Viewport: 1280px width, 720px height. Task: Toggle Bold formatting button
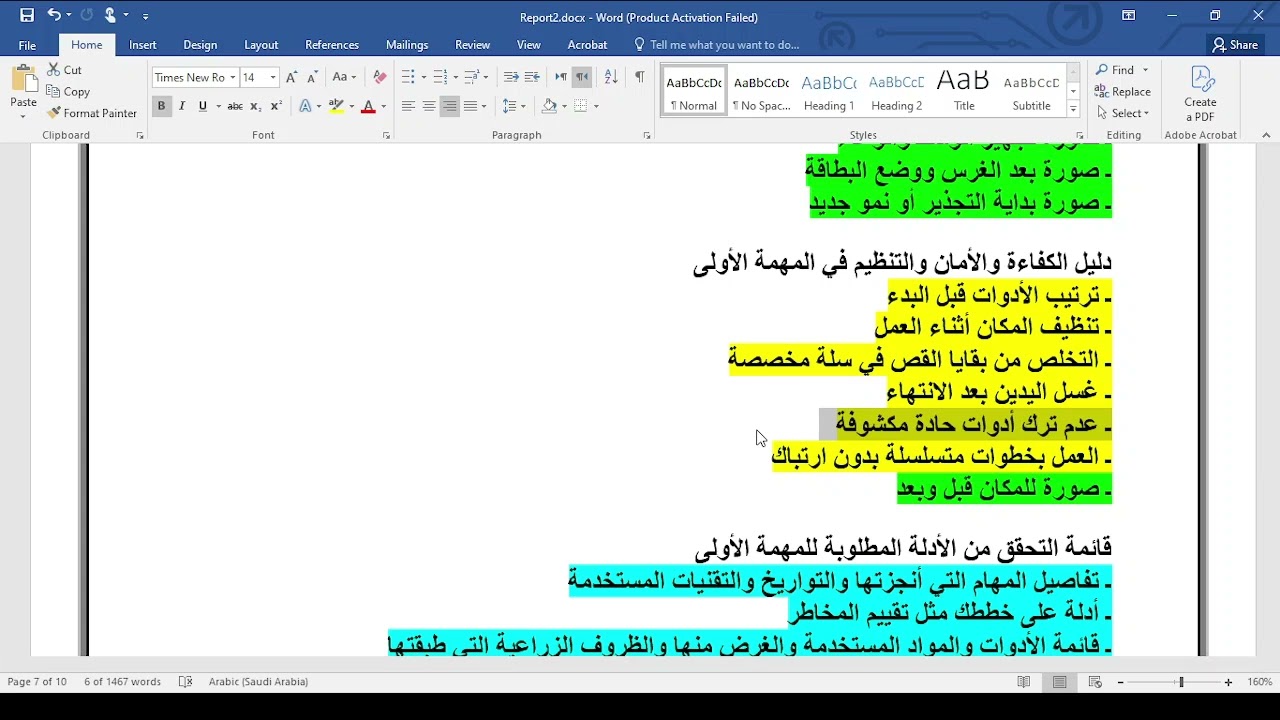(160, 106)
